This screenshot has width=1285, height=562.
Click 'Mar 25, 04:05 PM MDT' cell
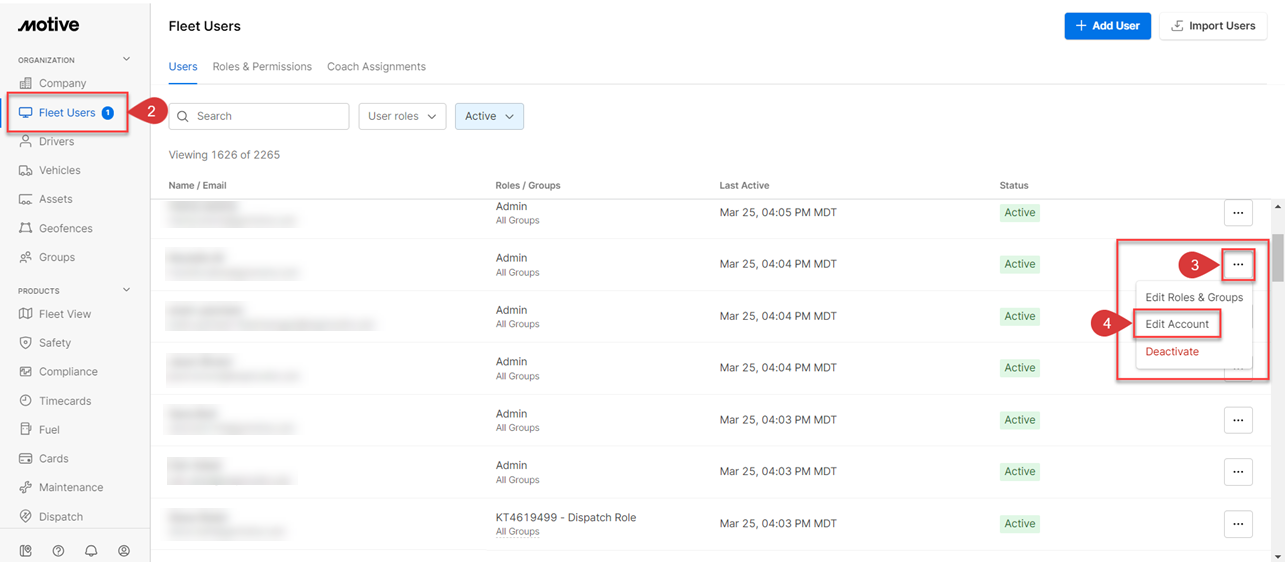point(778,213)
